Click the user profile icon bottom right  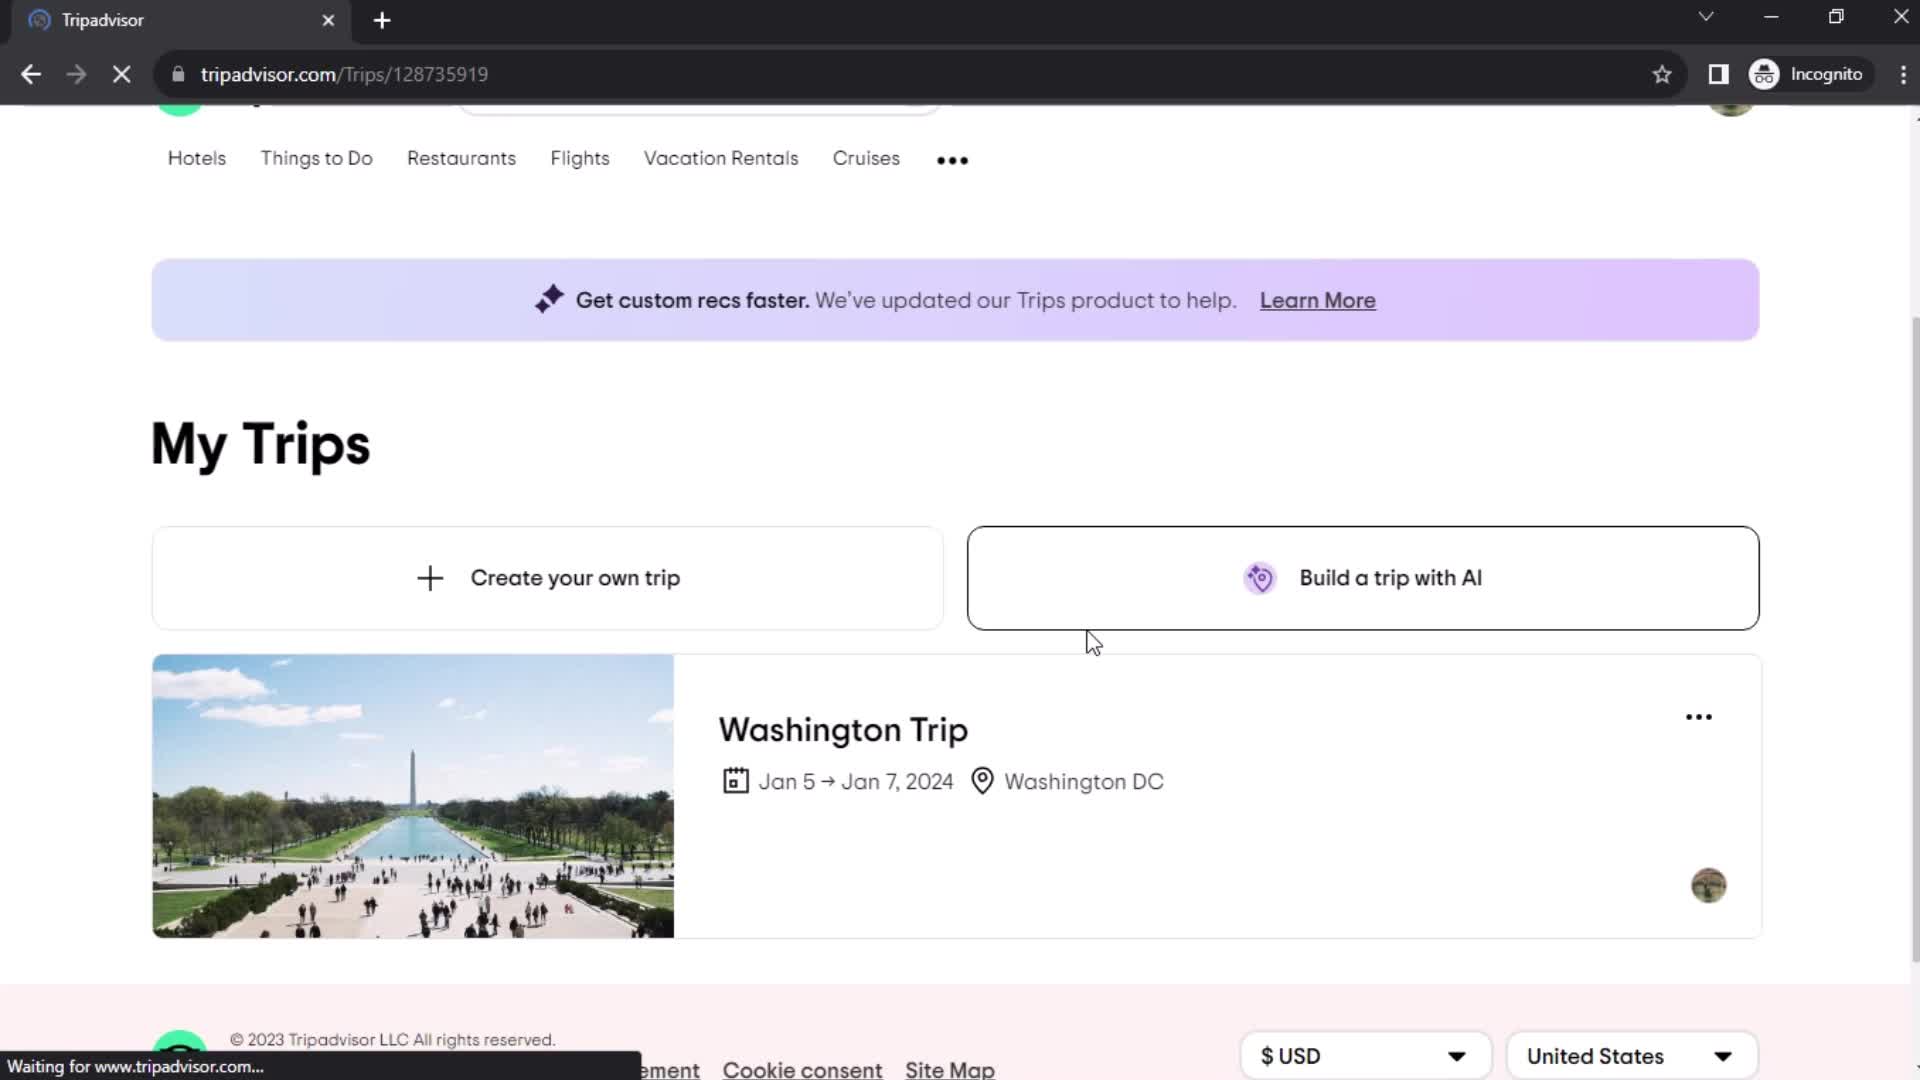pos(1708,885)
